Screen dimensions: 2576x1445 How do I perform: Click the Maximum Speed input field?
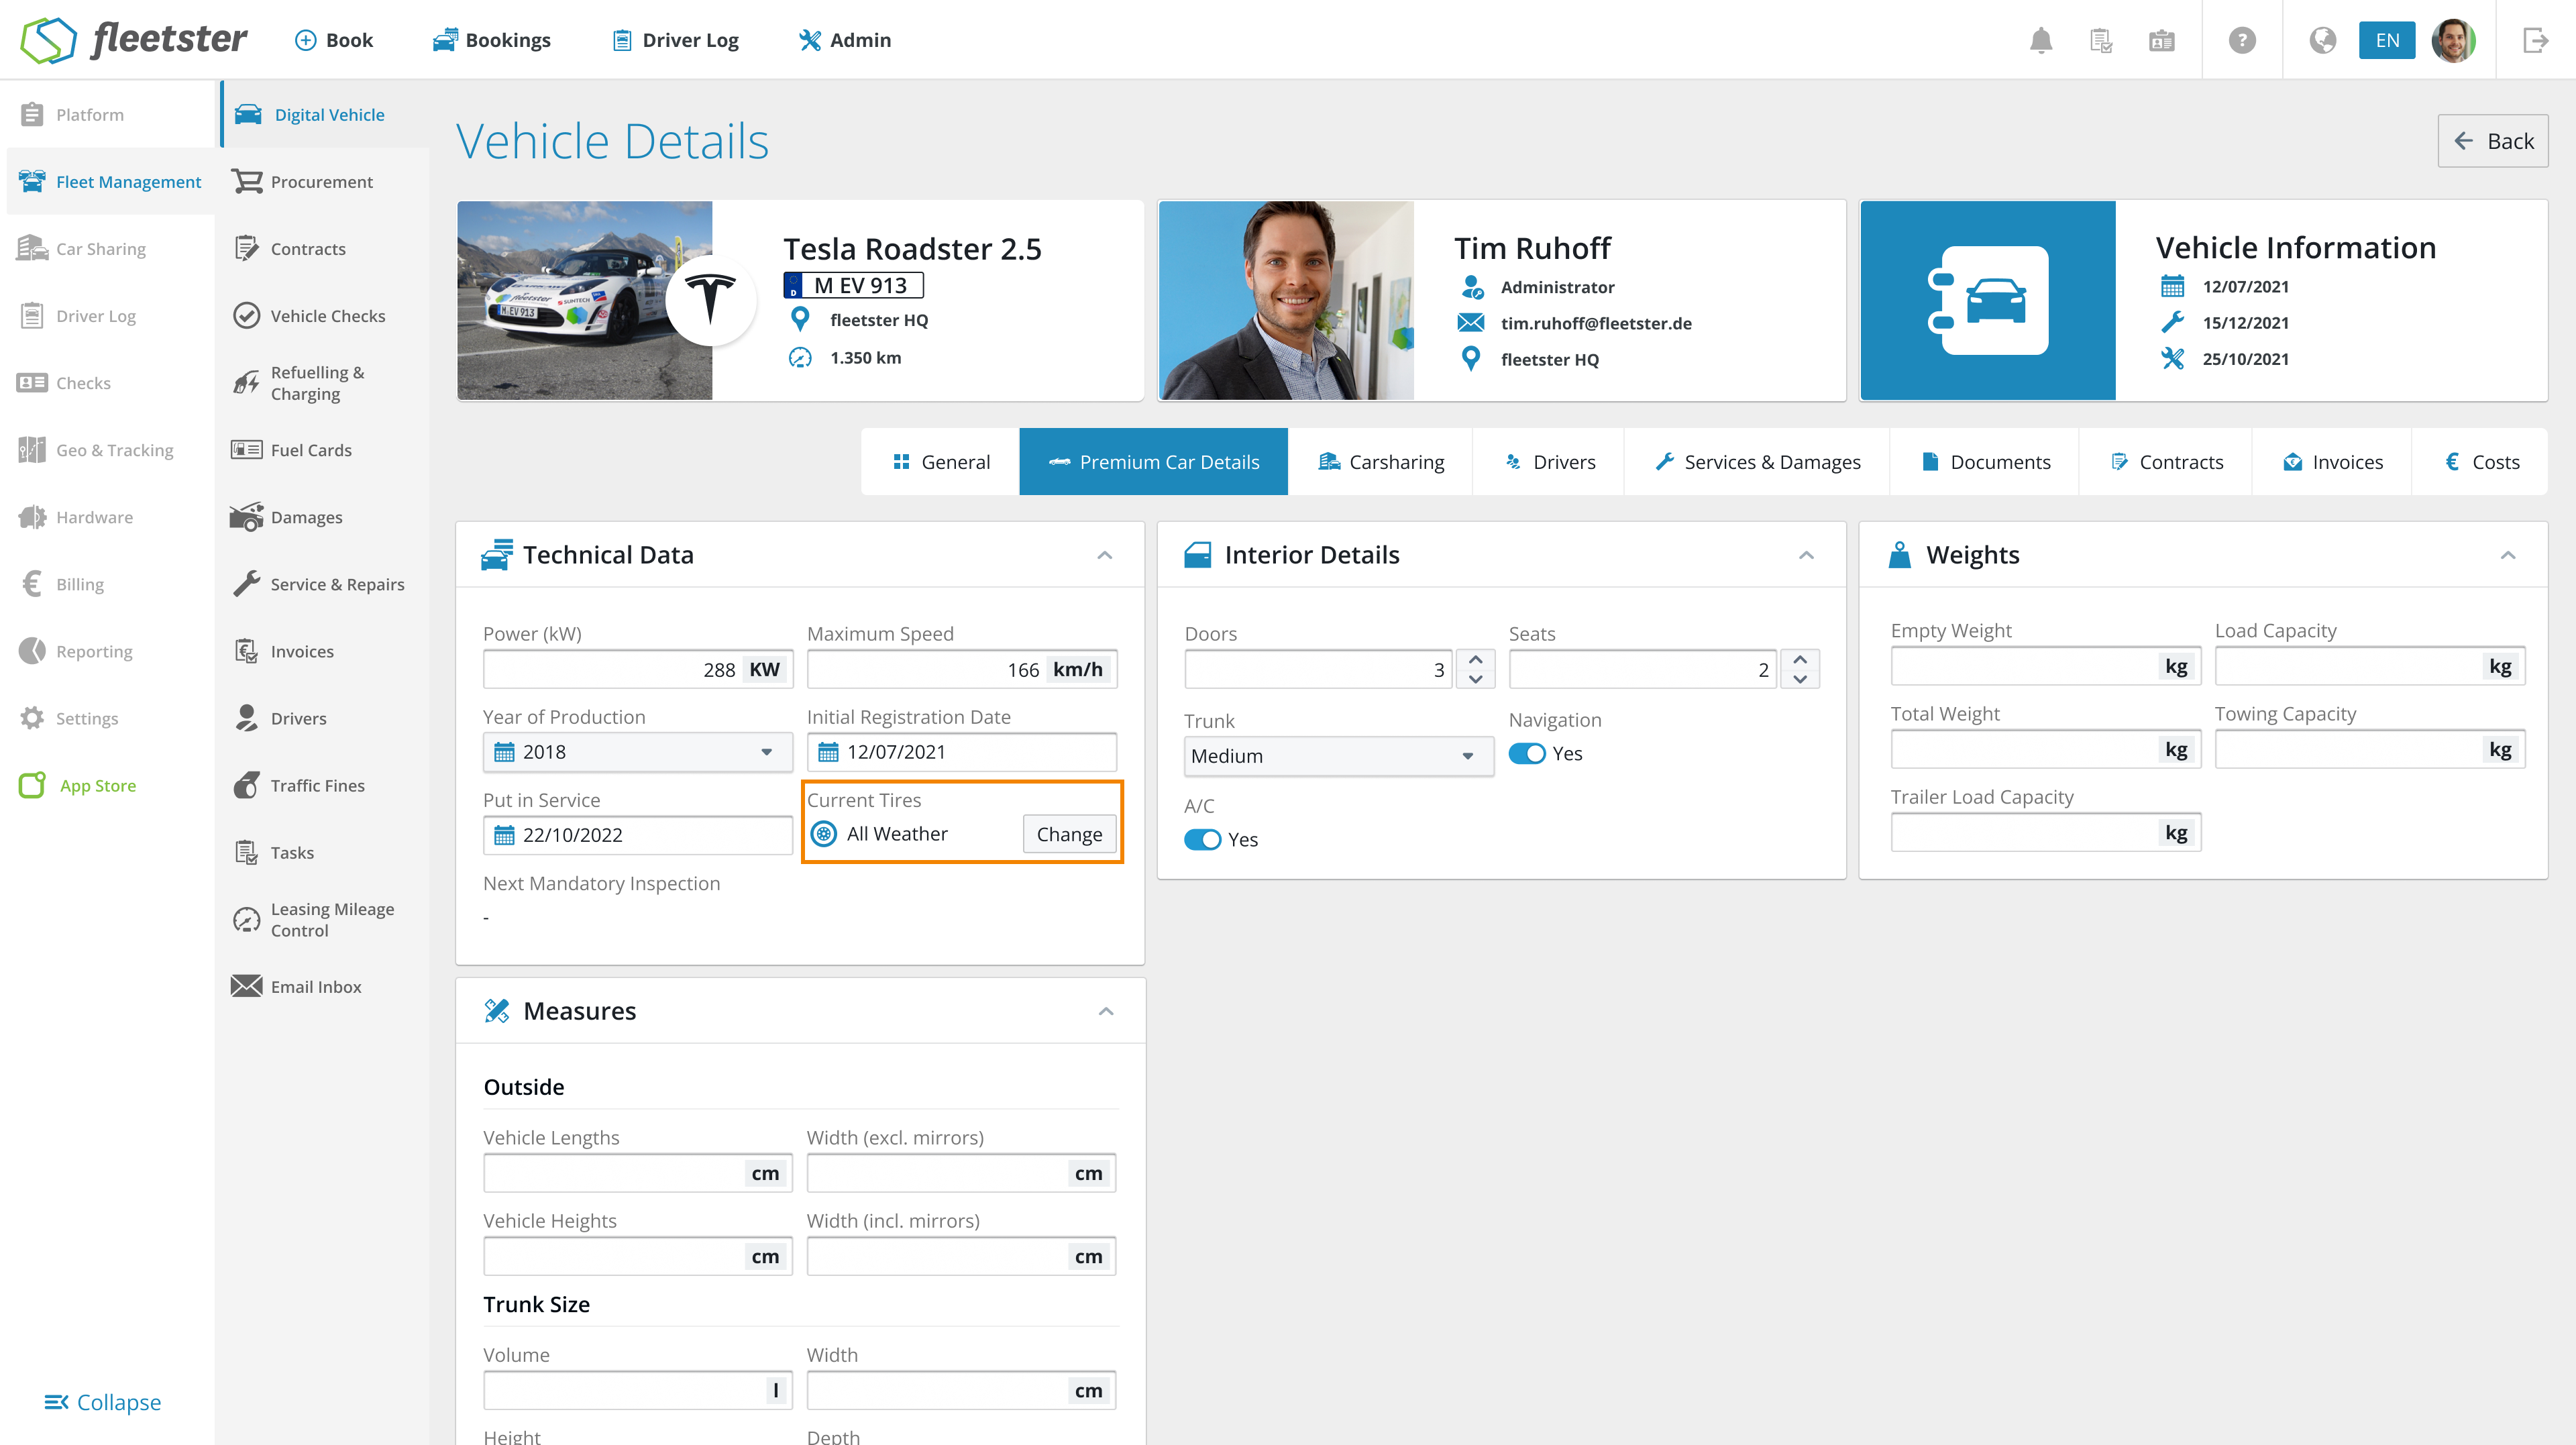click(x=962, y=669)
